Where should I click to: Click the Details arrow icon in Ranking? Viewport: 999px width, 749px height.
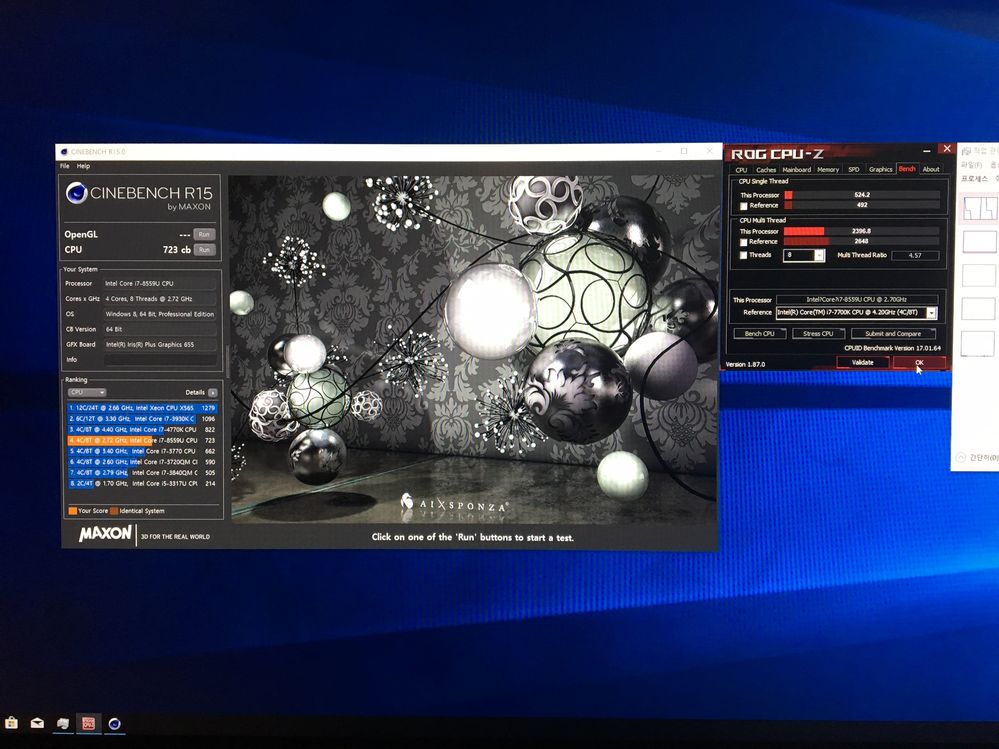click(x=212, y=392)
